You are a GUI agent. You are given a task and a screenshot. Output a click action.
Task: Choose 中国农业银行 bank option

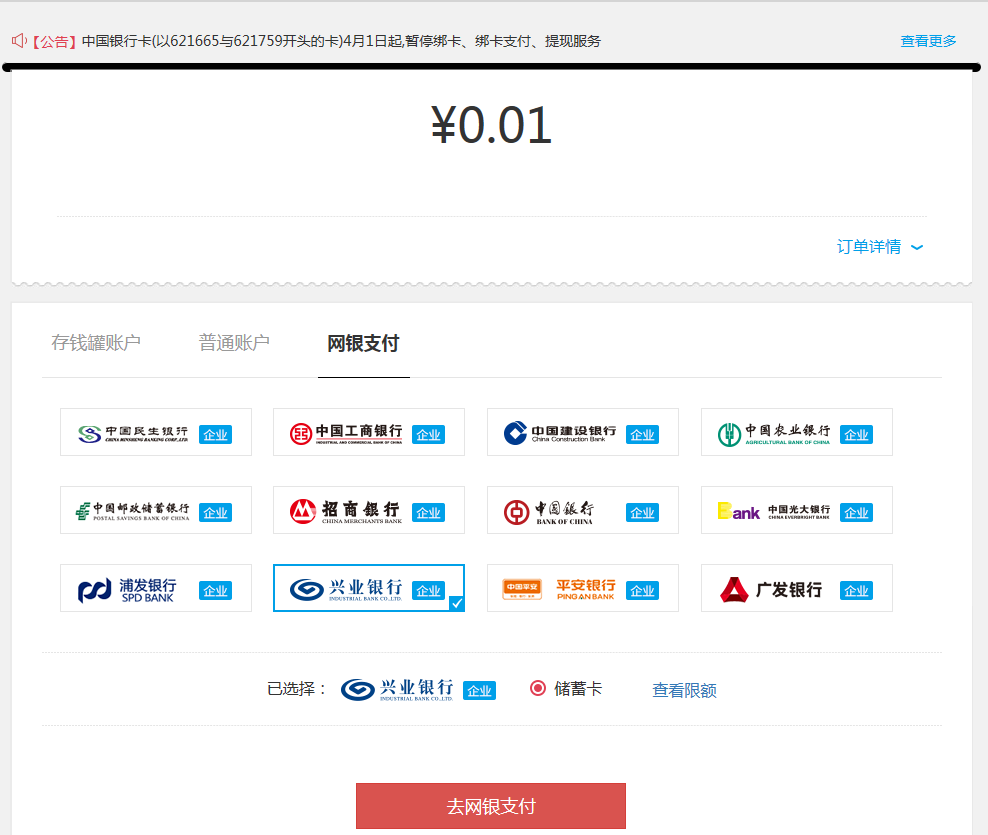tap(796, 432)
